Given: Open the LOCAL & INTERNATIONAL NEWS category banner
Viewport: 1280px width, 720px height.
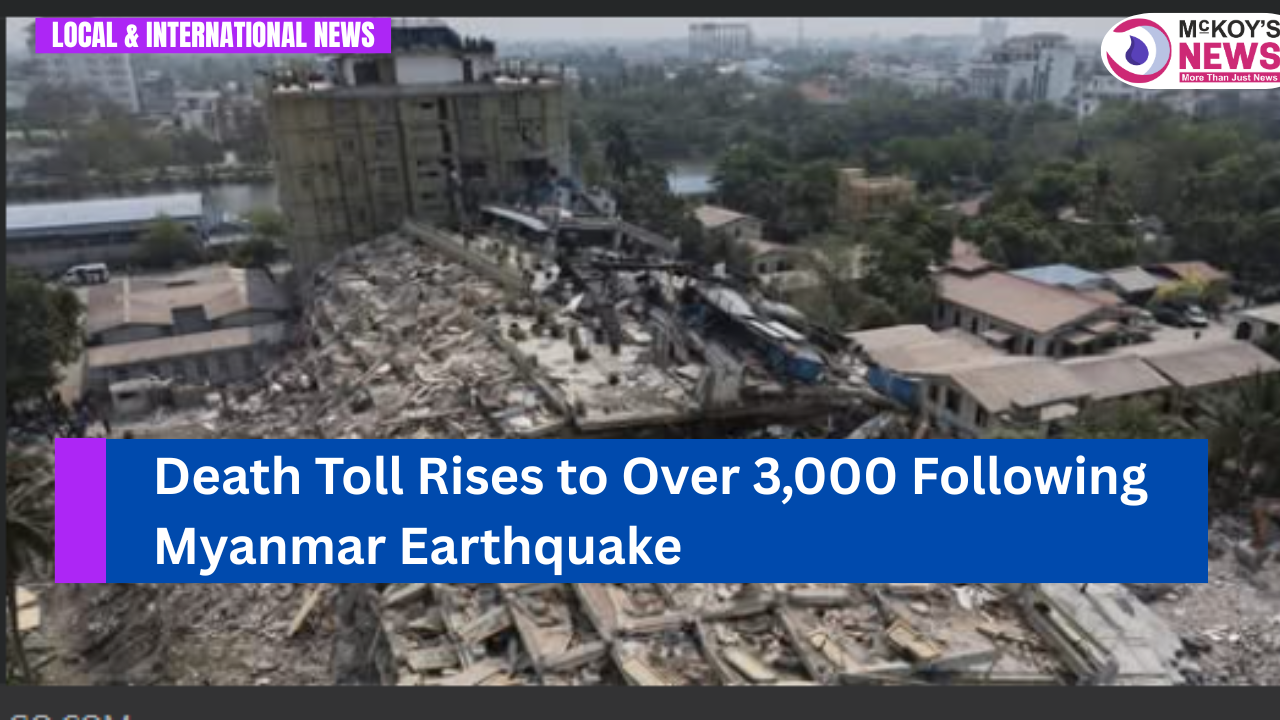Looking at the screenshot, I should coord(213,36).
